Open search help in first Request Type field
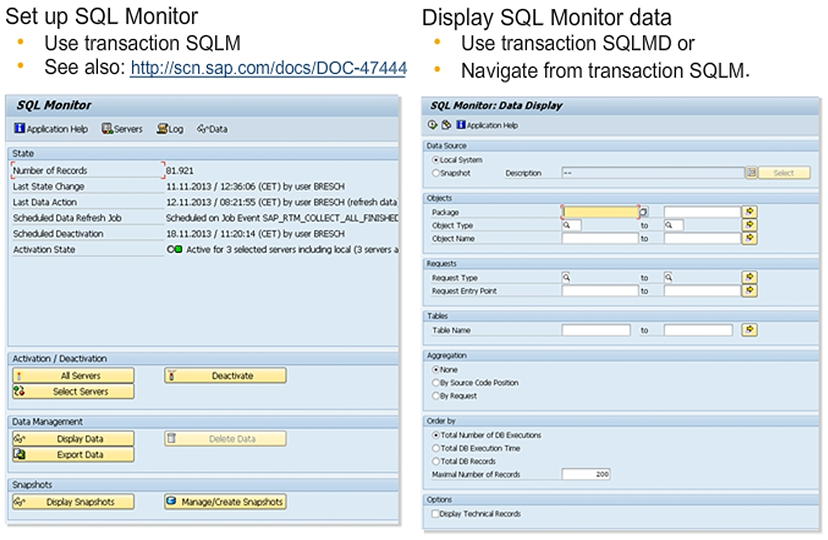 tap(567, 277)
